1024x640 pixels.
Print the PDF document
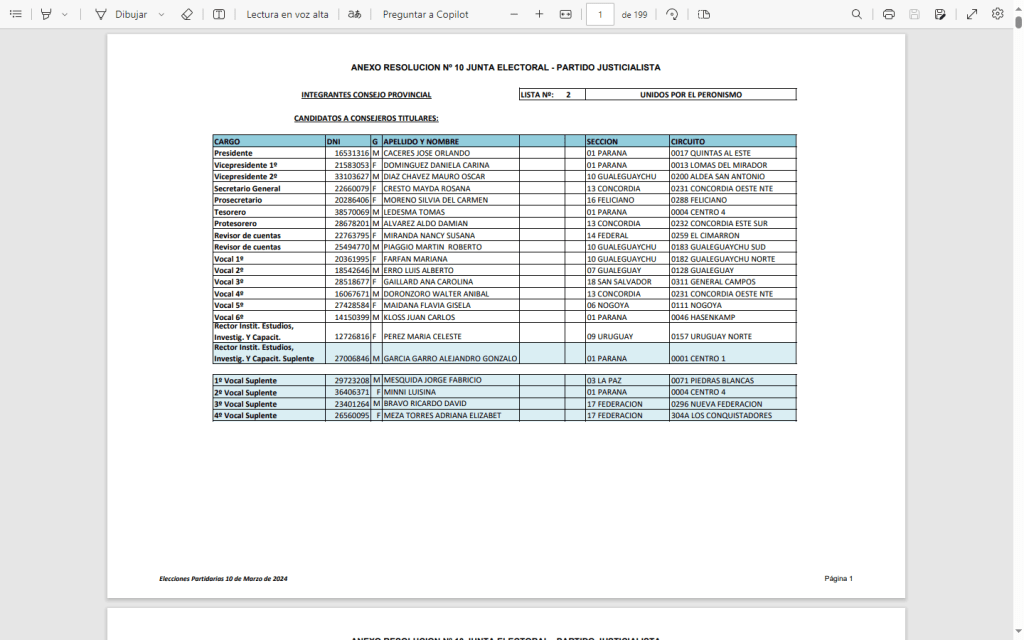889,14
